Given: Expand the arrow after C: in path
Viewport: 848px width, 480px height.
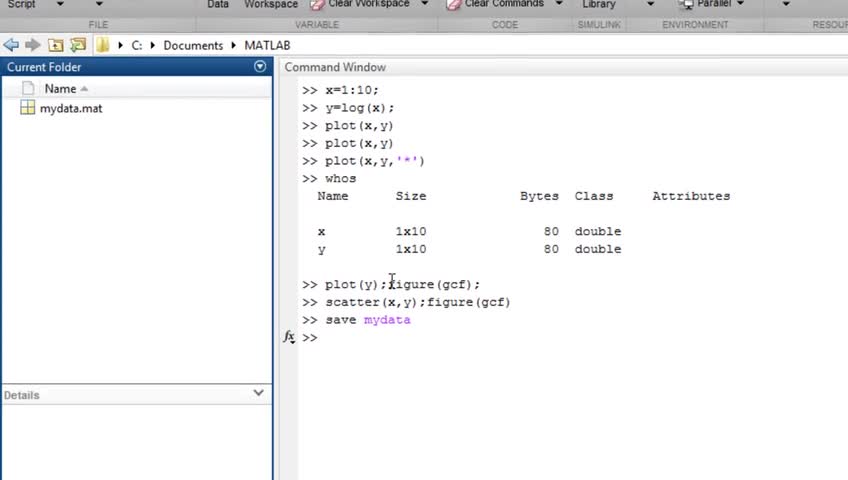Looking at the screenshot, I should point(153,45).
